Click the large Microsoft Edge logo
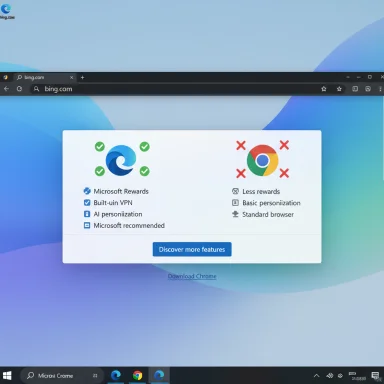384x384 pixels. [121, 160]
